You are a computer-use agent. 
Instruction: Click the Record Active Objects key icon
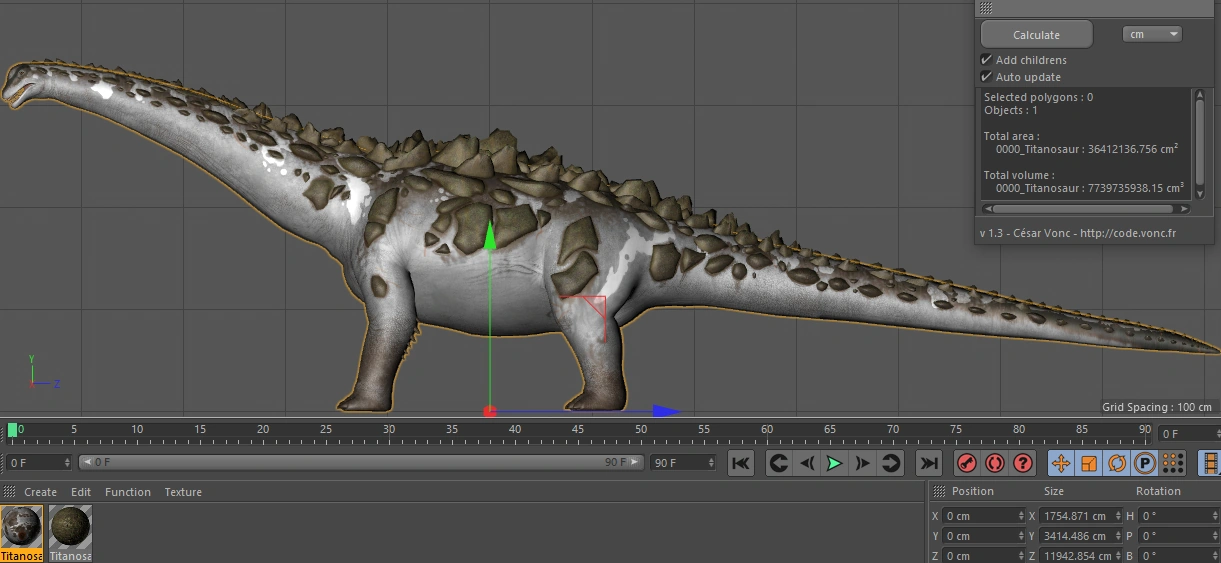pyautogui.click(x=966, y=463)
